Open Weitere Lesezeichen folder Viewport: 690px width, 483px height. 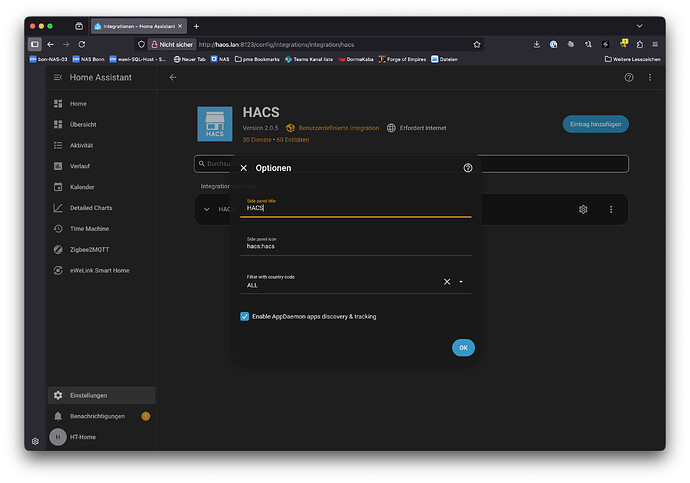(x=632, y=59)
